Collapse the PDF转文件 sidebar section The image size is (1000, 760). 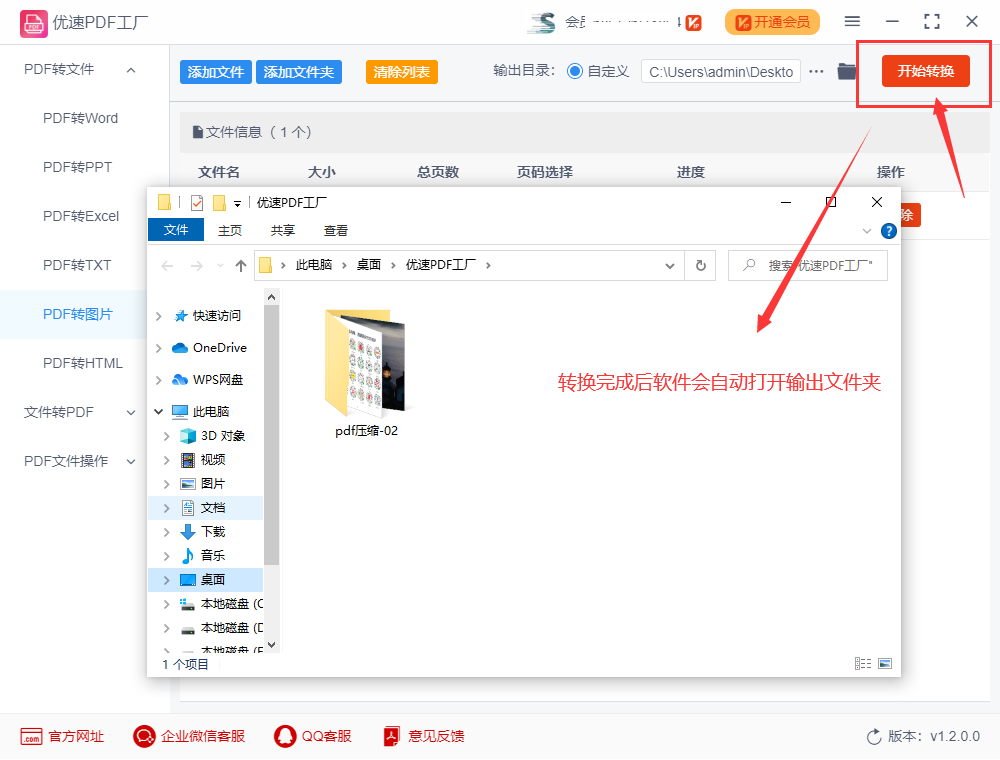(x=129, y=71)
